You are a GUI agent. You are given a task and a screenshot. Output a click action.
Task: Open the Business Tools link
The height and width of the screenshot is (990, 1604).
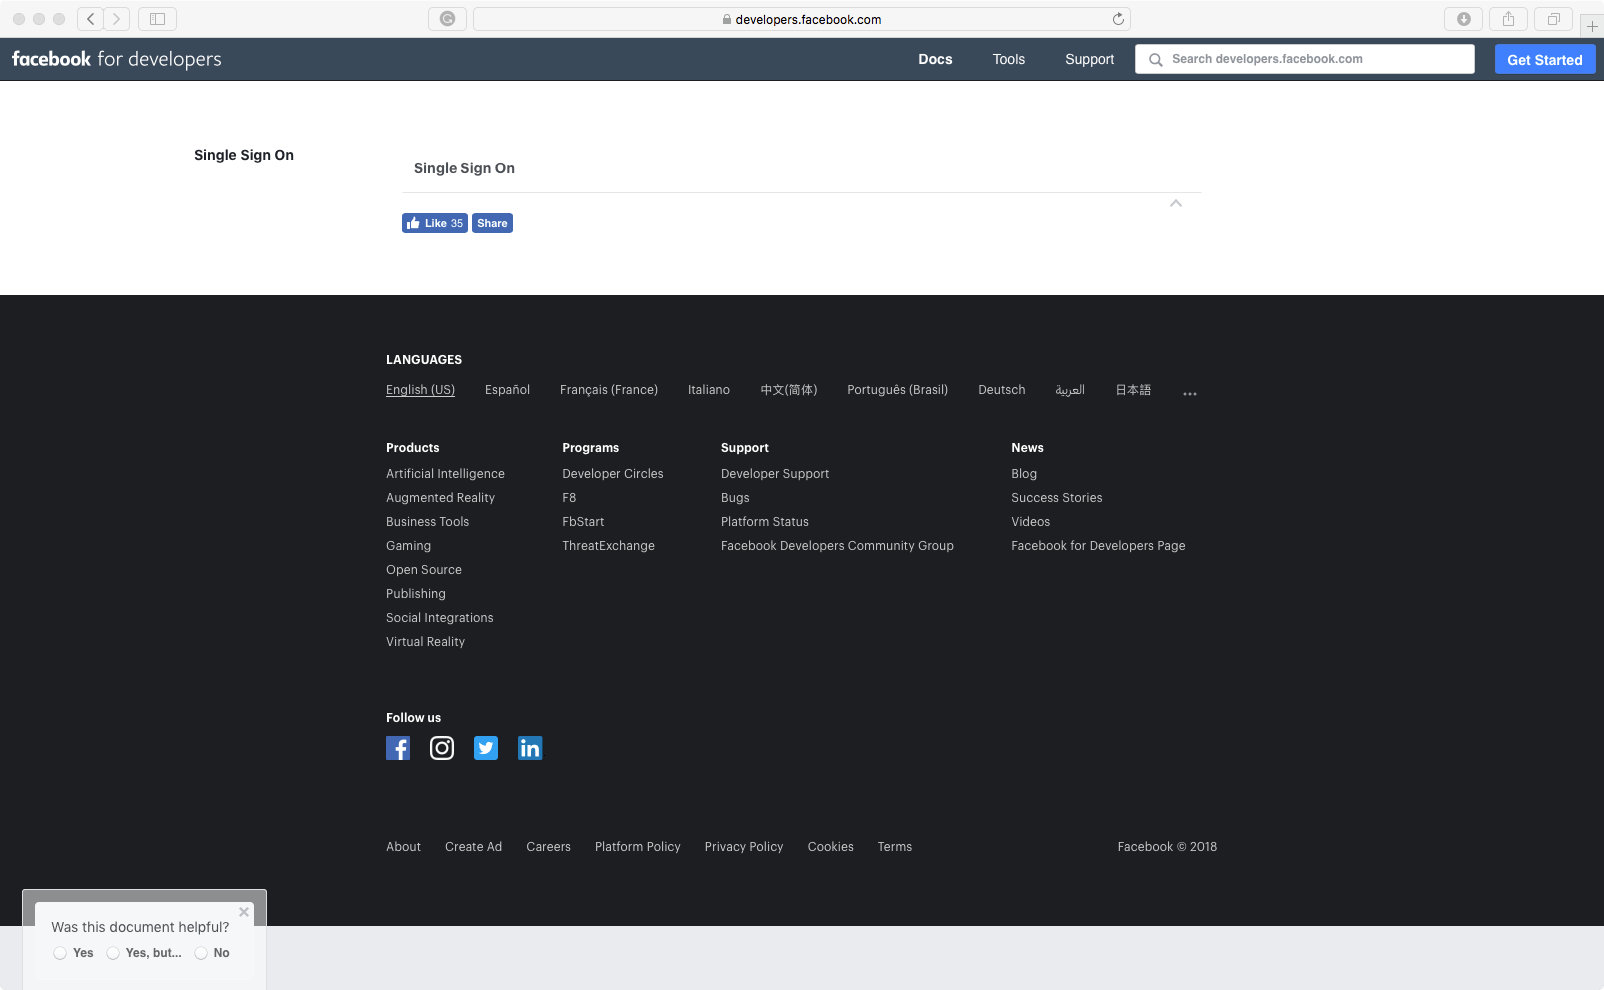pyautogui.click(x=427, y=522)
